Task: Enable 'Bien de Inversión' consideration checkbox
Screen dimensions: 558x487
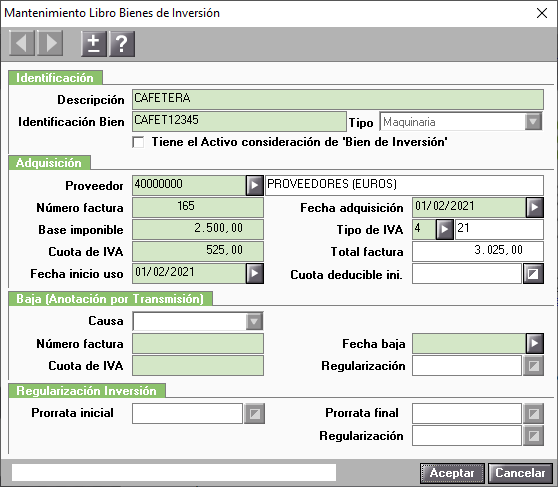Action: 138,142
